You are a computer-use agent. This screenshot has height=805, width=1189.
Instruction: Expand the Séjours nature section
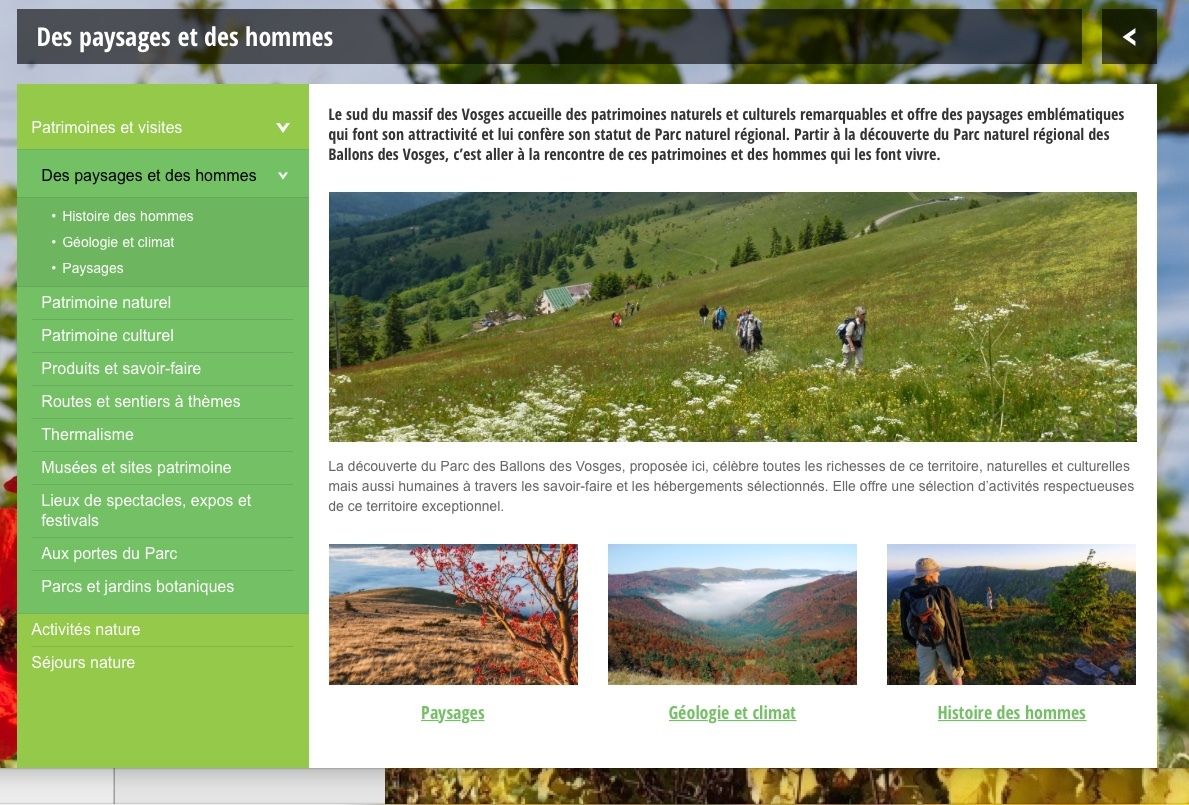click(x=83, y=662)
